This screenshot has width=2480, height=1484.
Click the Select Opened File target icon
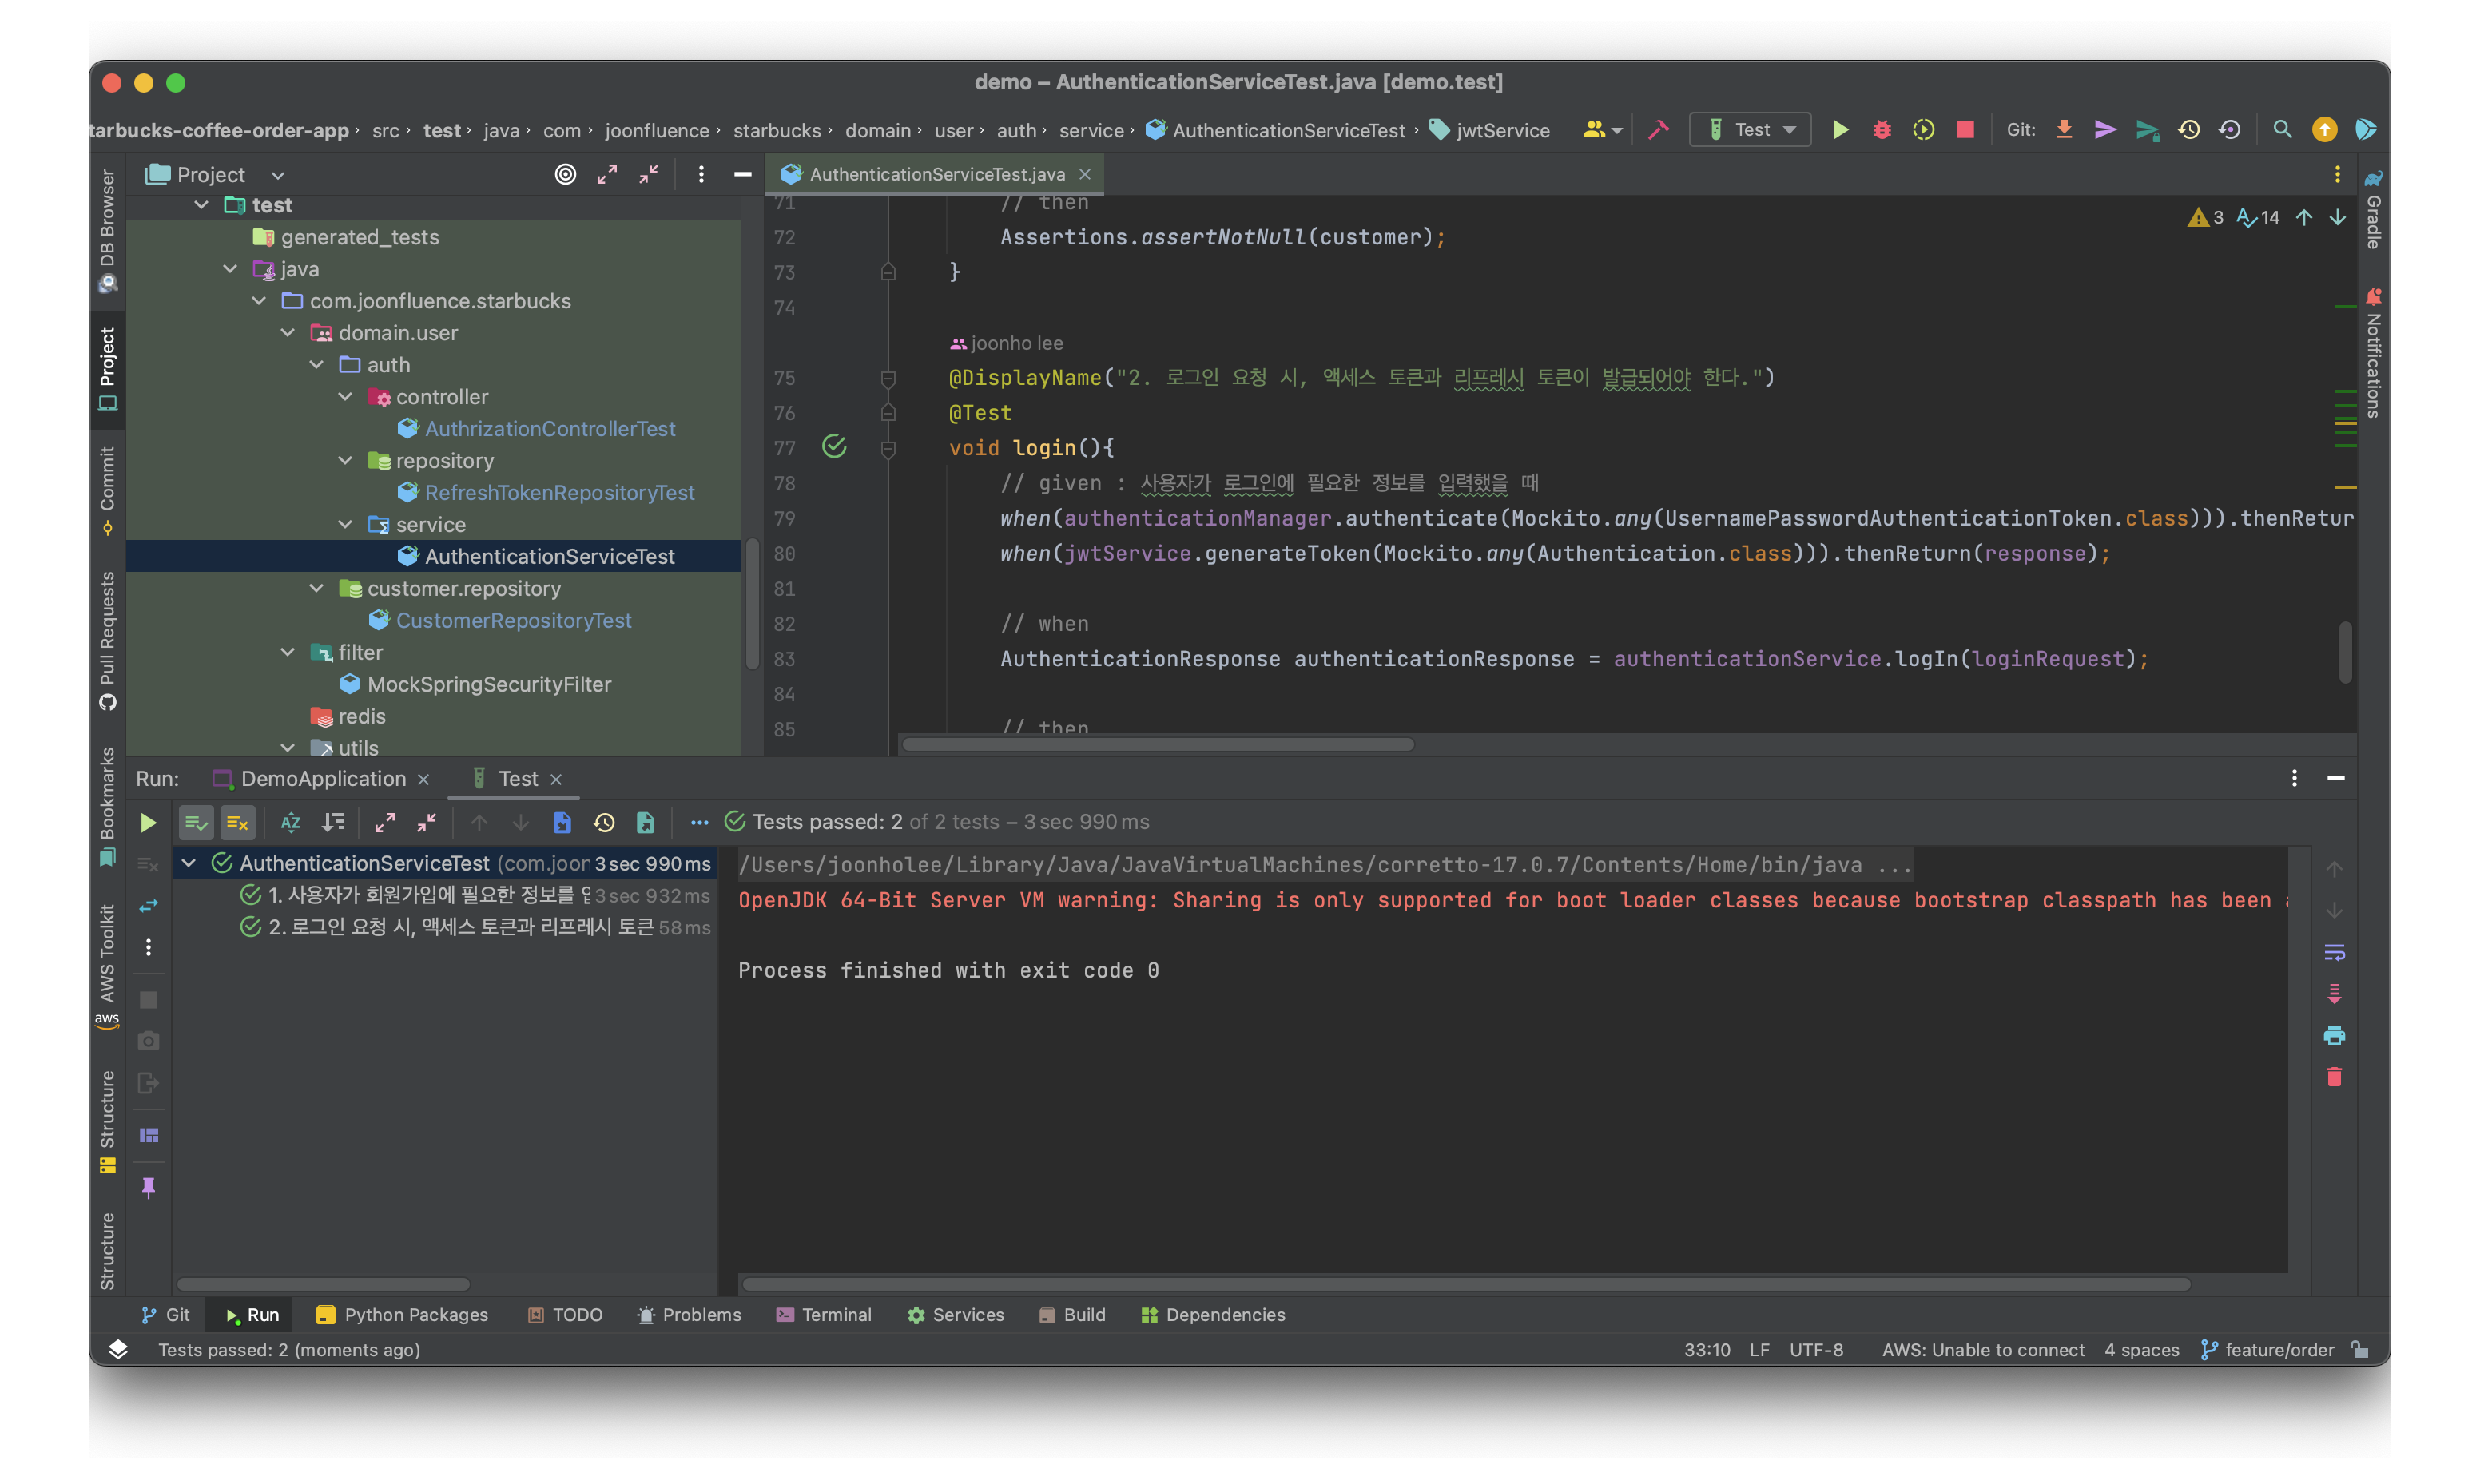pos(565,175)
